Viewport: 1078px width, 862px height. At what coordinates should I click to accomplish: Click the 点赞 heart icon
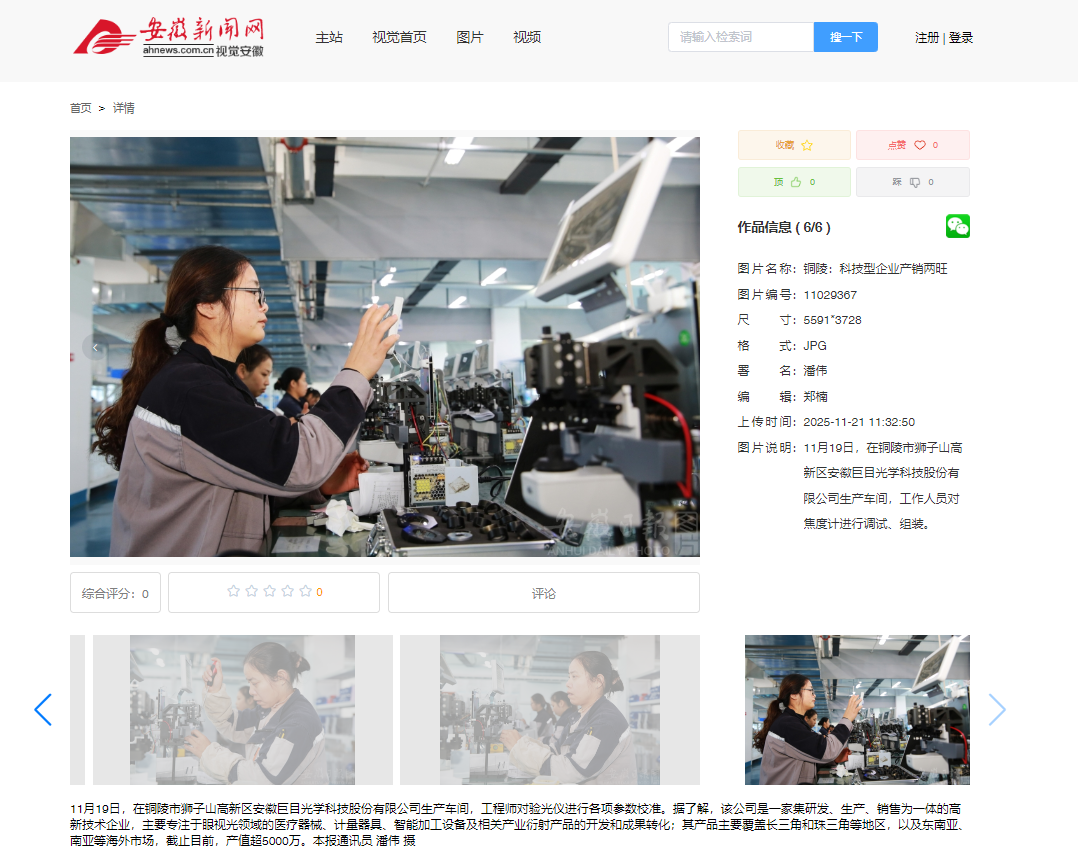pyautogui.click(x=920, y=145)
